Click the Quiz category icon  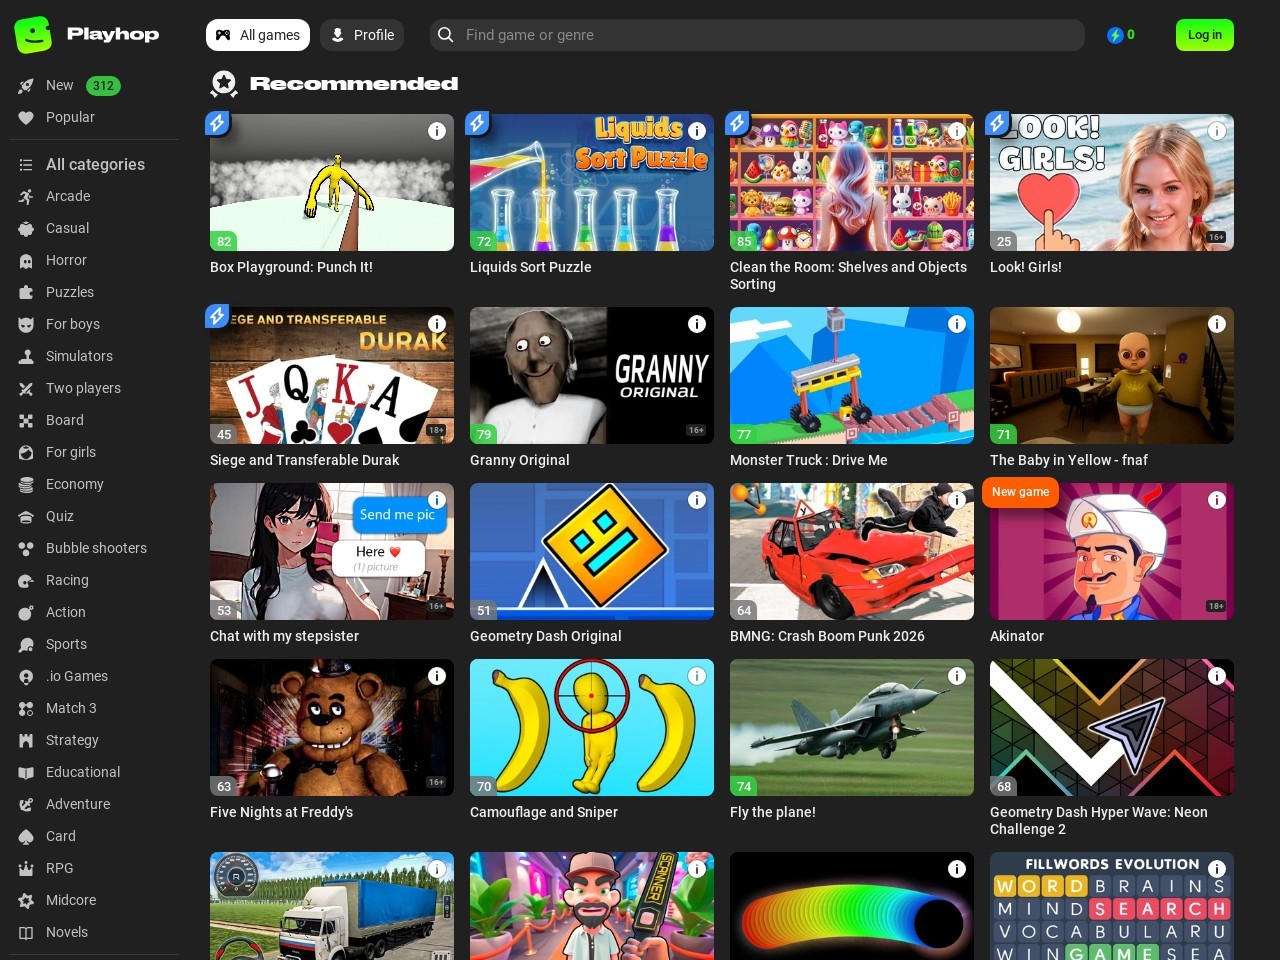click(x=26, y=517)
